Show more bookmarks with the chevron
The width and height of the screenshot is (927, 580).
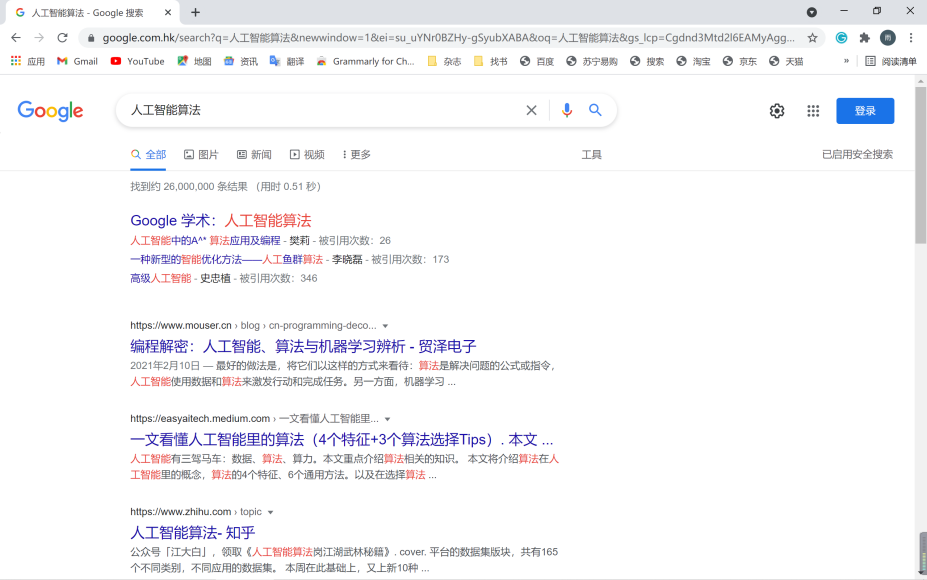pyautogui.click(x=846, y=61)
